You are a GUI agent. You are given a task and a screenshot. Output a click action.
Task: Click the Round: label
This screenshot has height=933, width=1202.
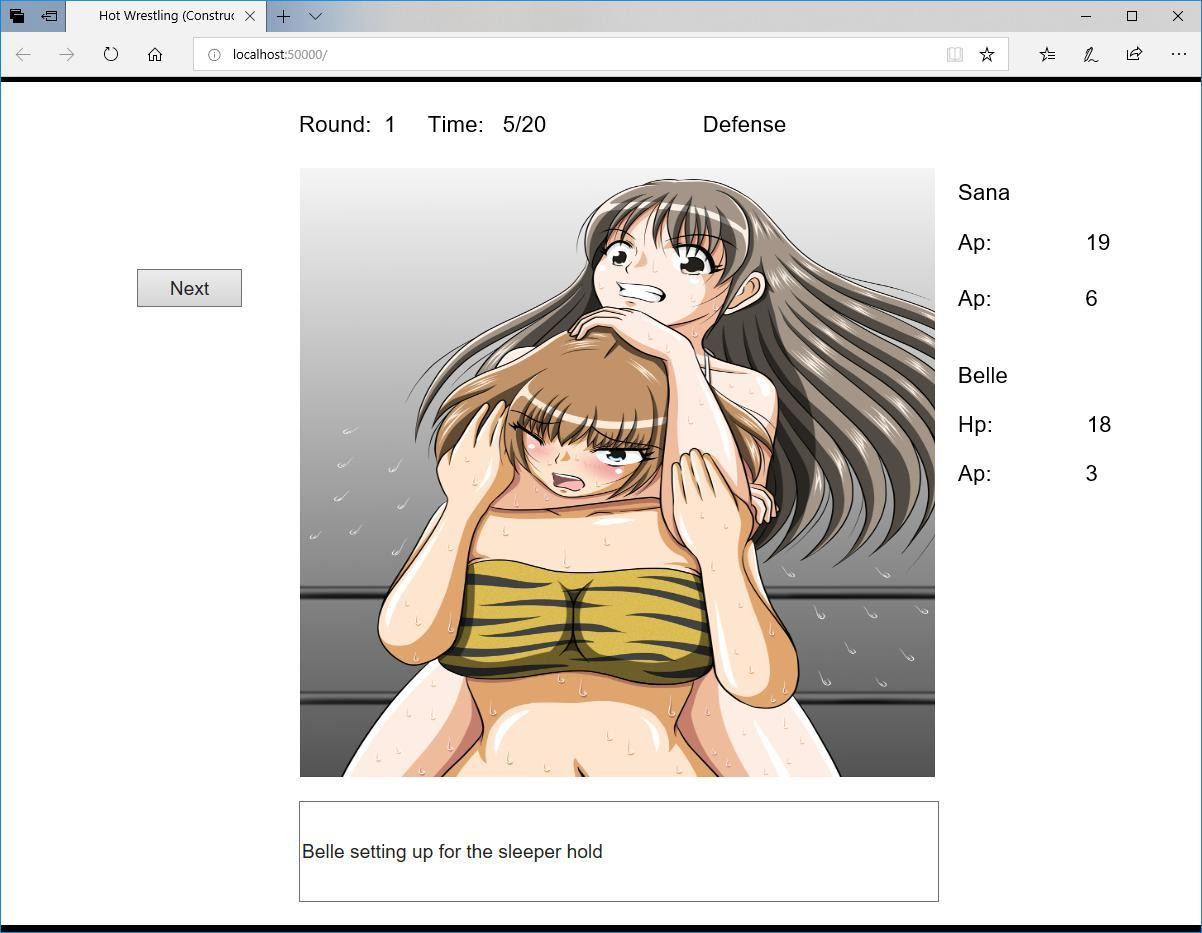click(335, 124)
